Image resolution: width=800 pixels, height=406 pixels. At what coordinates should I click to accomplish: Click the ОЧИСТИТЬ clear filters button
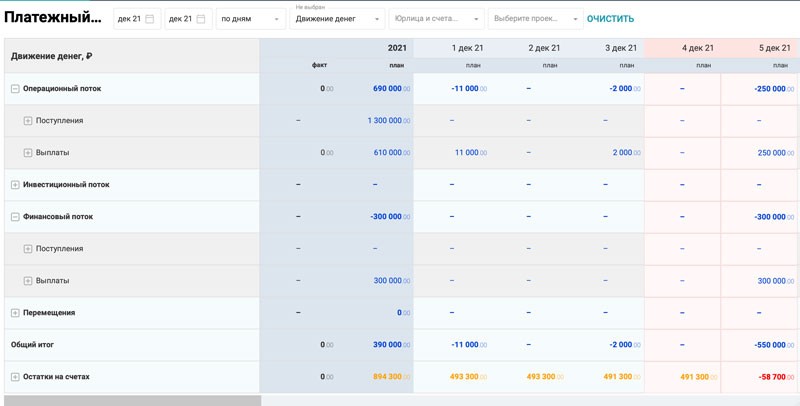coord(610,19)
